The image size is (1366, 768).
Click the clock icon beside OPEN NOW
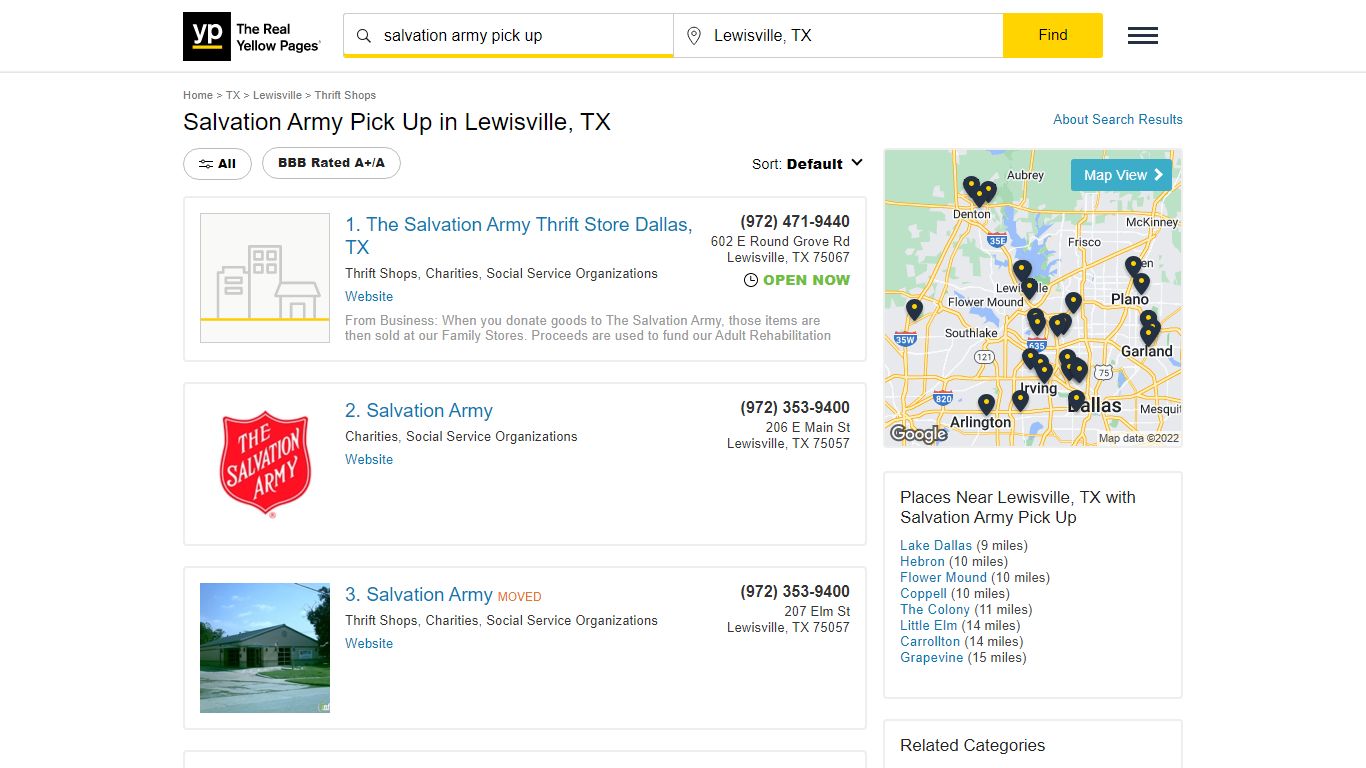751,280
